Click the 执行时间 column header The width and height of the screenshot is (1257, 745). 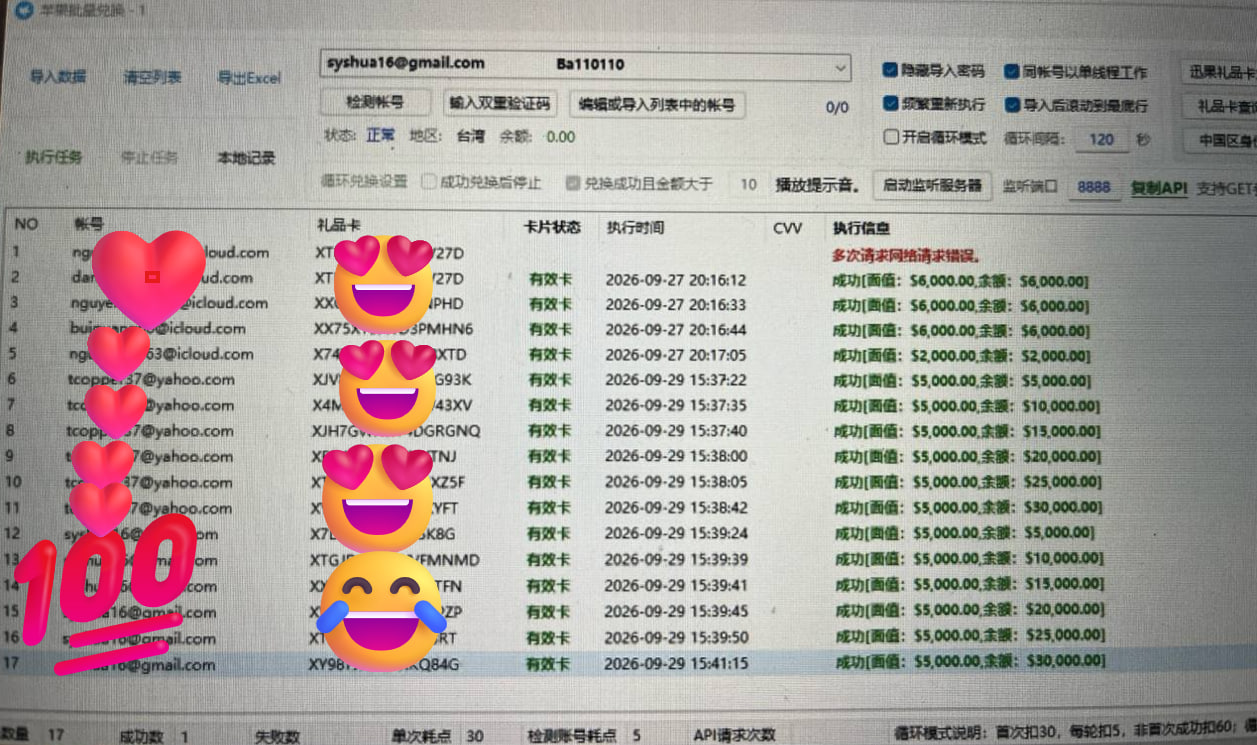[x=635, y=228]
